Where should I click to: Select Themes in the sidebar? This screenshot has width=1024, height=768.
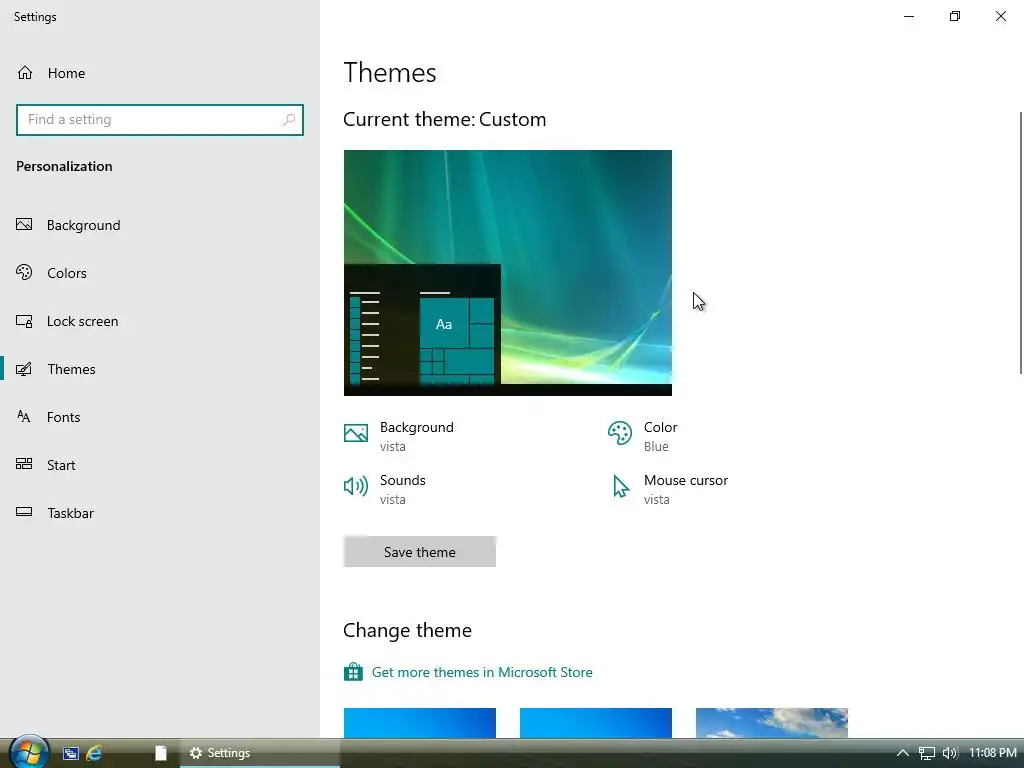tap(160, 369)
